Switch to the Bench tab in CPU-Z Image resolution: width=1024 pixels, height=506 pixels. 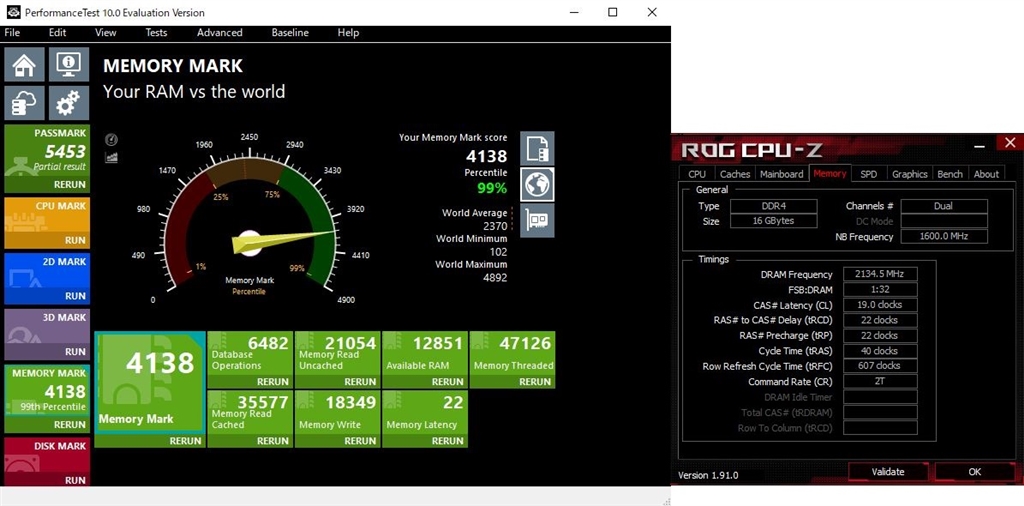tap(950, 174)
